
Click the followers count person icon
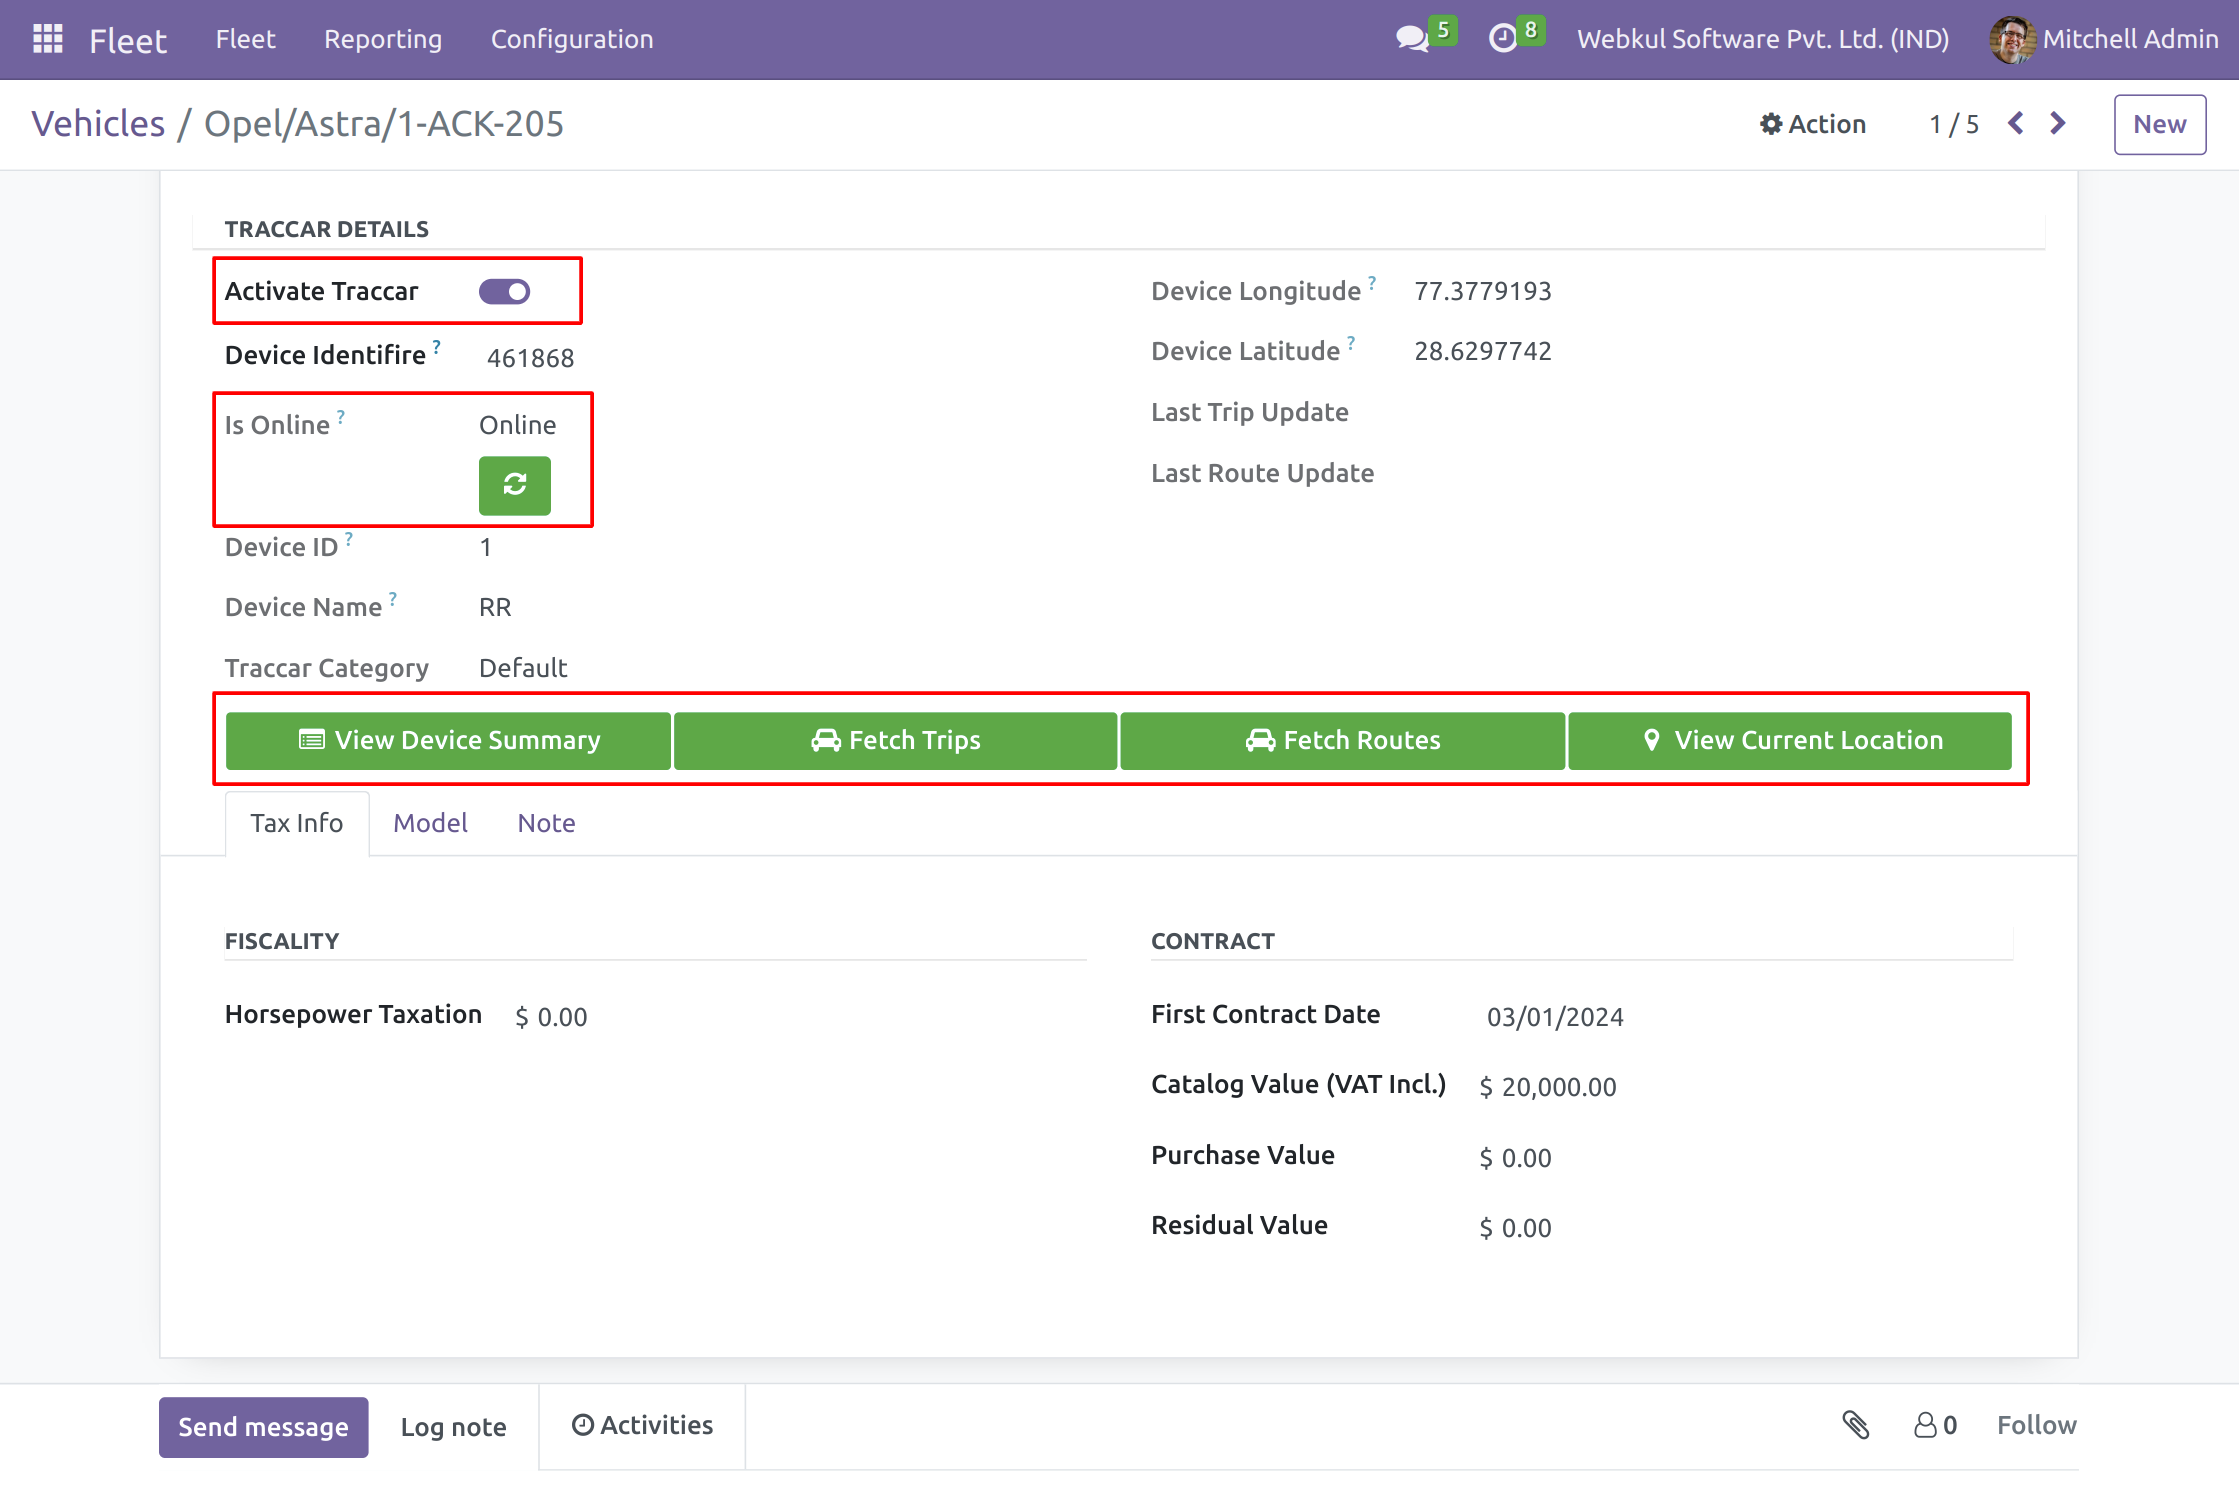[x=1925, y=1424]
